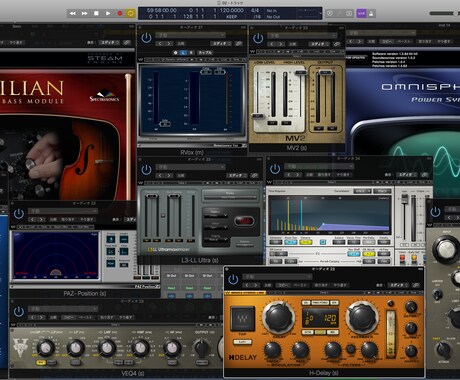Go to previous preset in the RVox window
The height and width of the screenshot is (380, 460).
coord(160,44)
